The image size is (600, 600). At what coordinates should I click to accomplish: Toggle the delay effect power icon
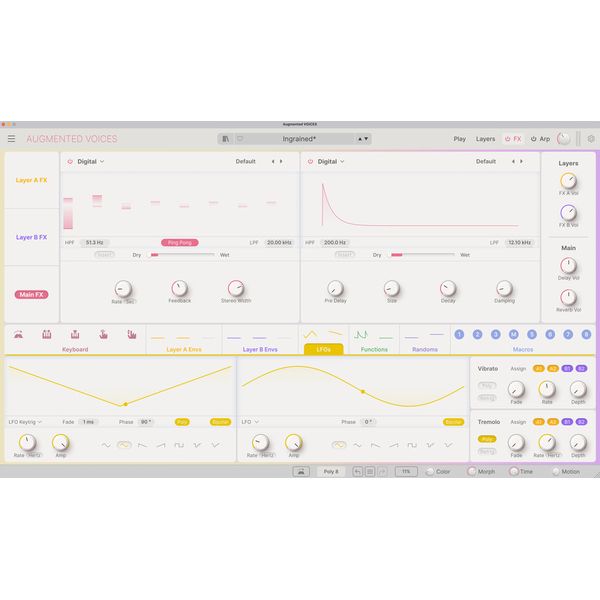(70, 162)
